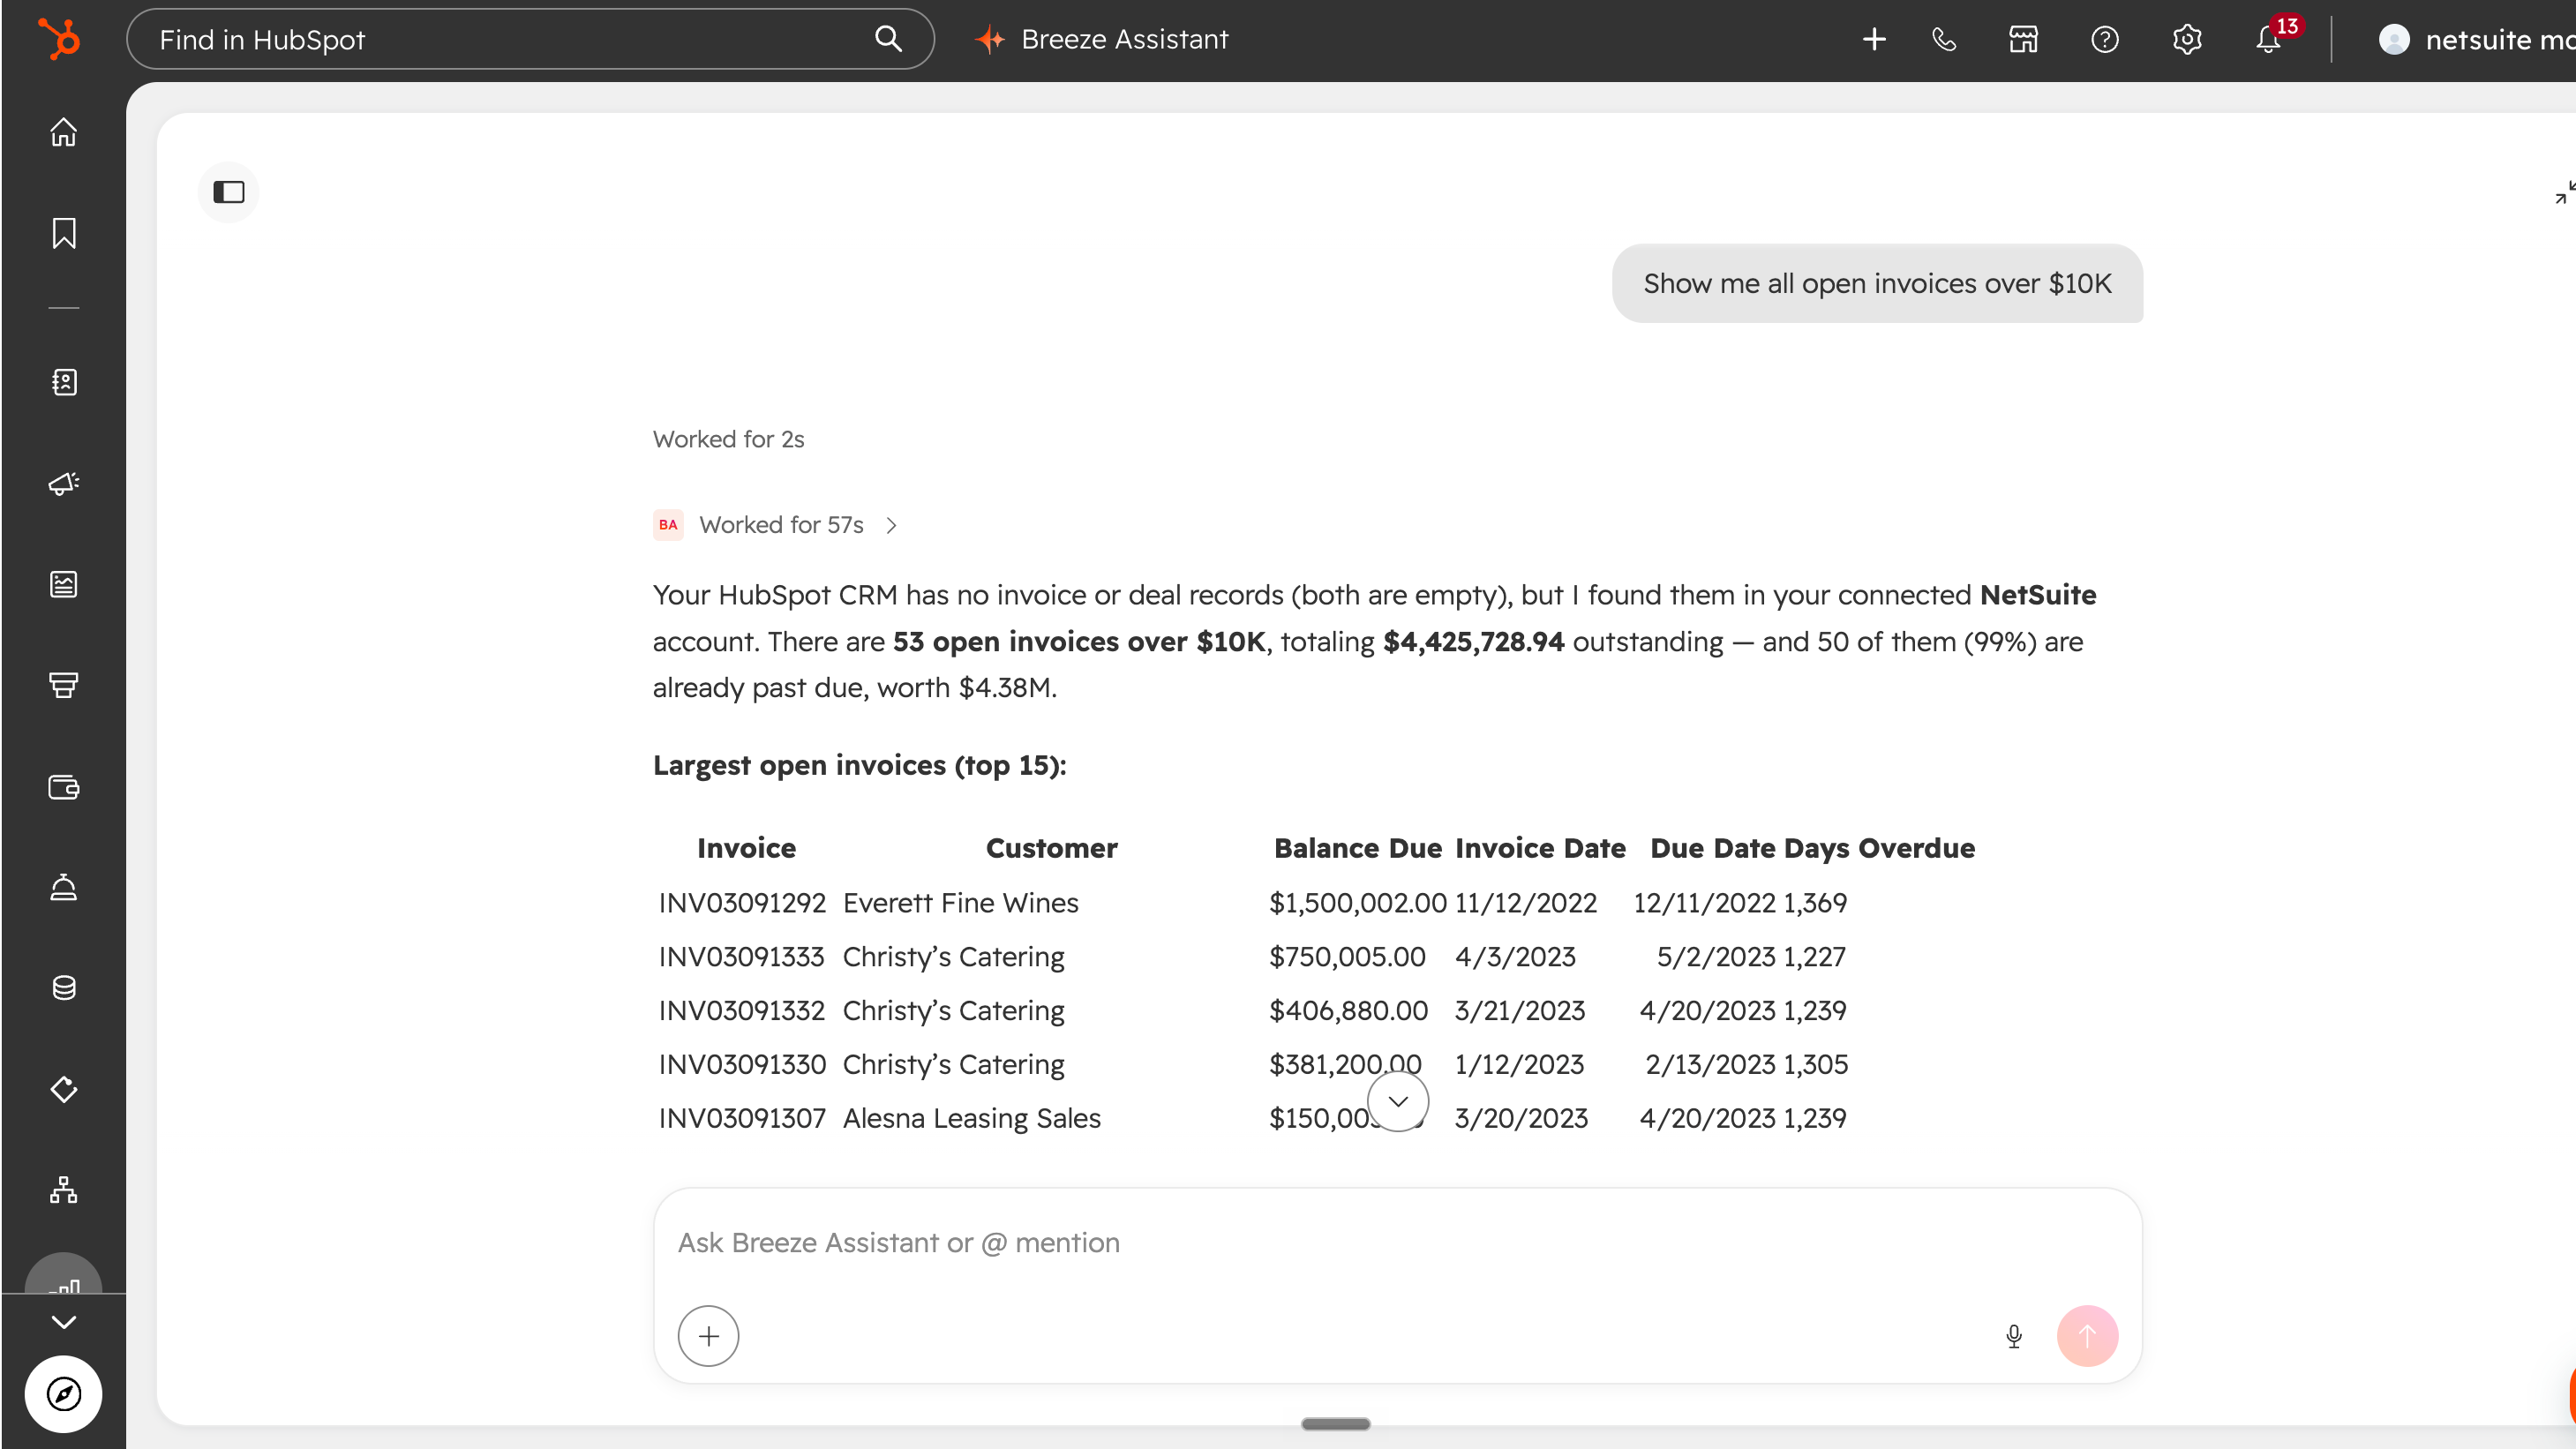2576x1449 pixels.
Task: Click the "Days Overdue" column header
Action: [1880, 848]
